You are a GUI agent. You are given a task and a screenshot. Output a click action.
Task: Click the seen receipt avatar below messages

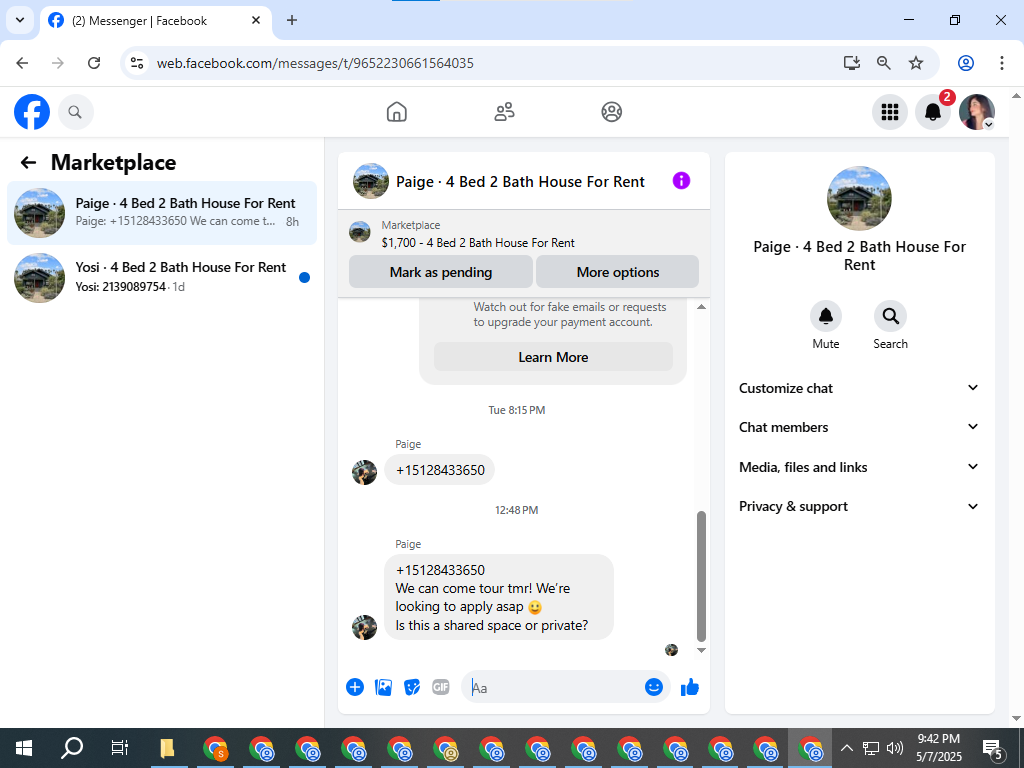coord(671,650)
